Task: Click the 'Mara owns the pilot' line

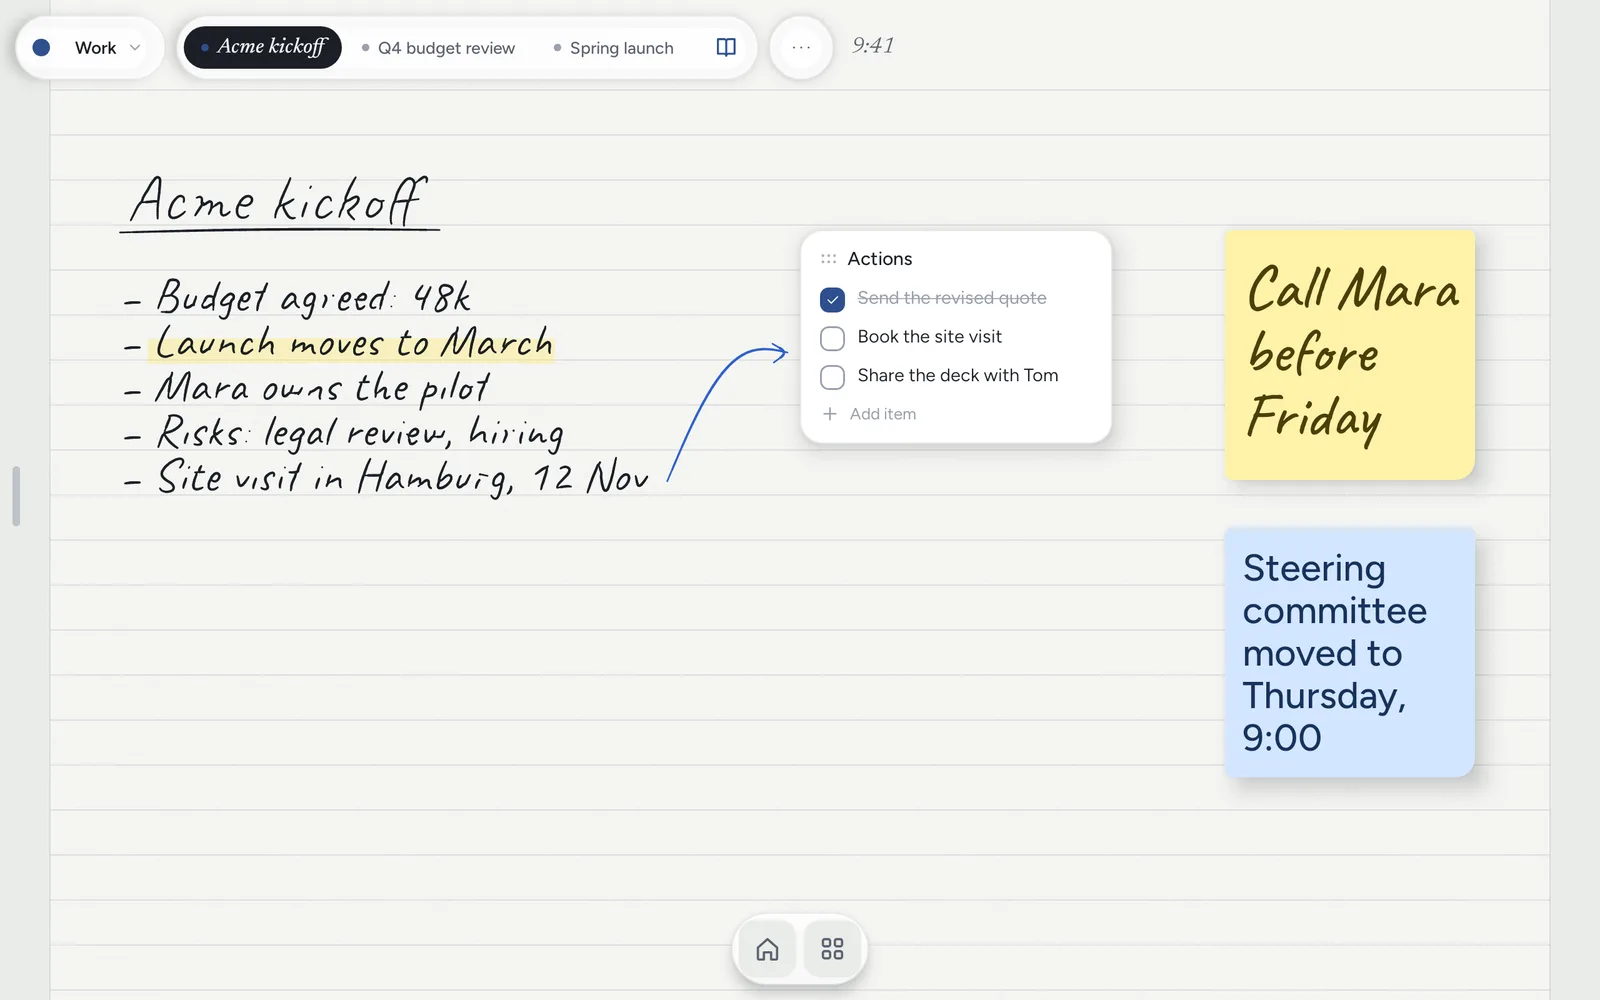Action: click(306, 388)
